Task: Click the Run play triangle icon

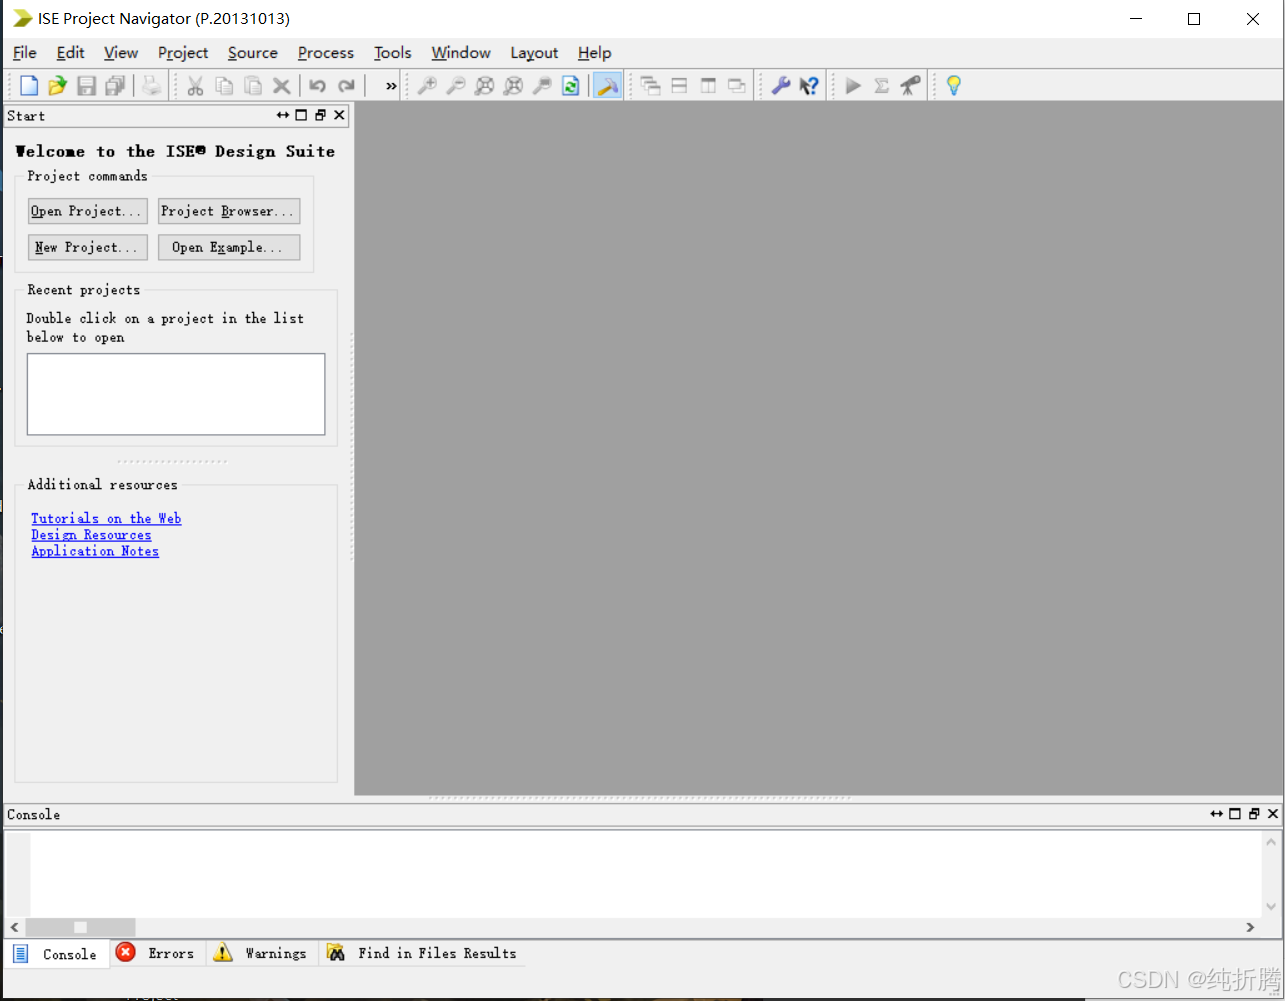Action: point(853,86)
